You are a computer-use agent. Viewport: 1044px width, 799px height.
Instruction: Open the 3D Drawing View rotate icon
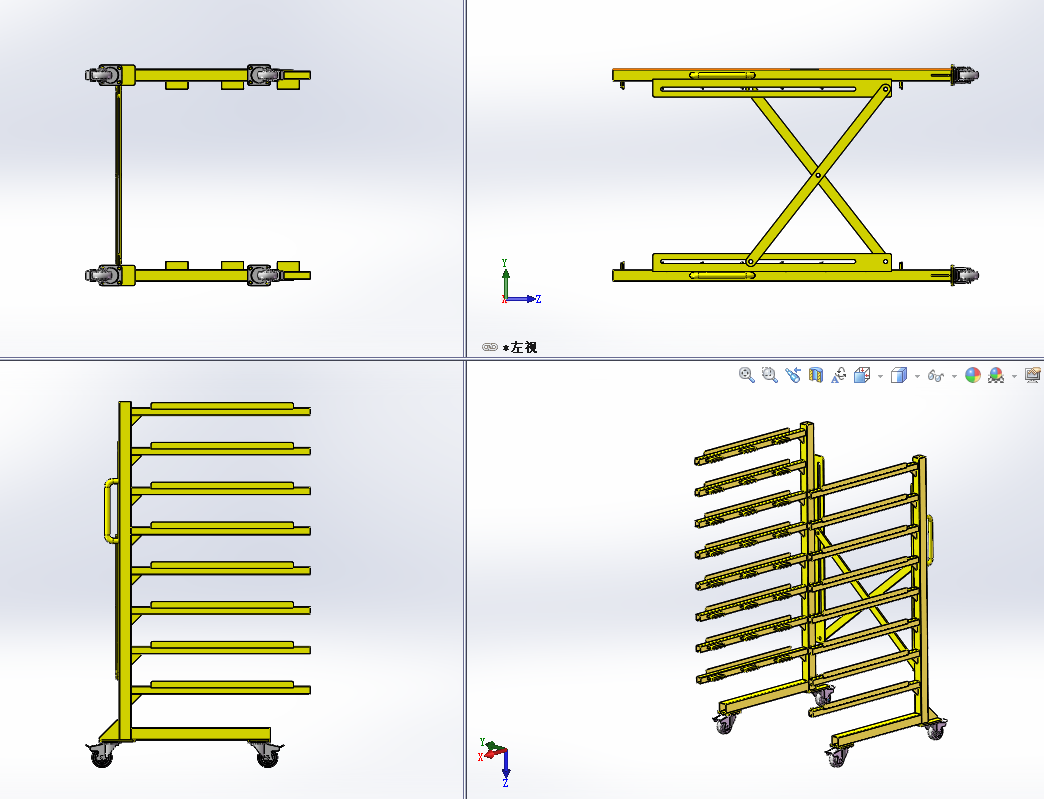[838, 375]
